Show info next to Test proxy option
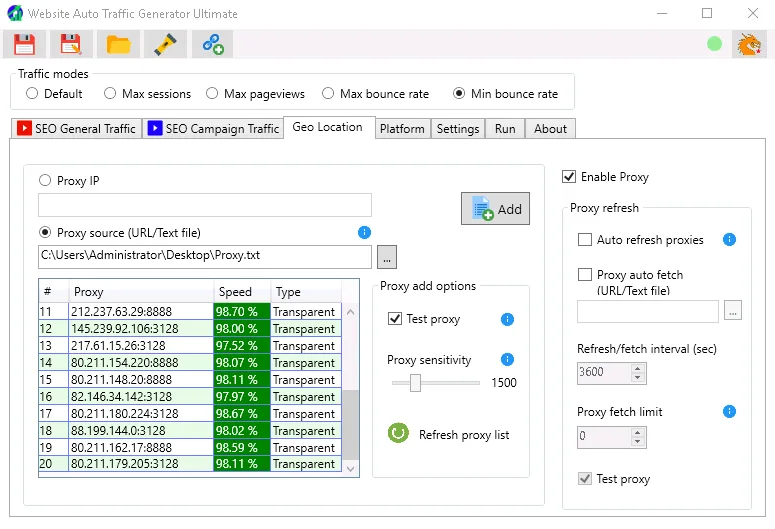Image resolution: width=775 pixels, height=529 pixels. [507, 319]
